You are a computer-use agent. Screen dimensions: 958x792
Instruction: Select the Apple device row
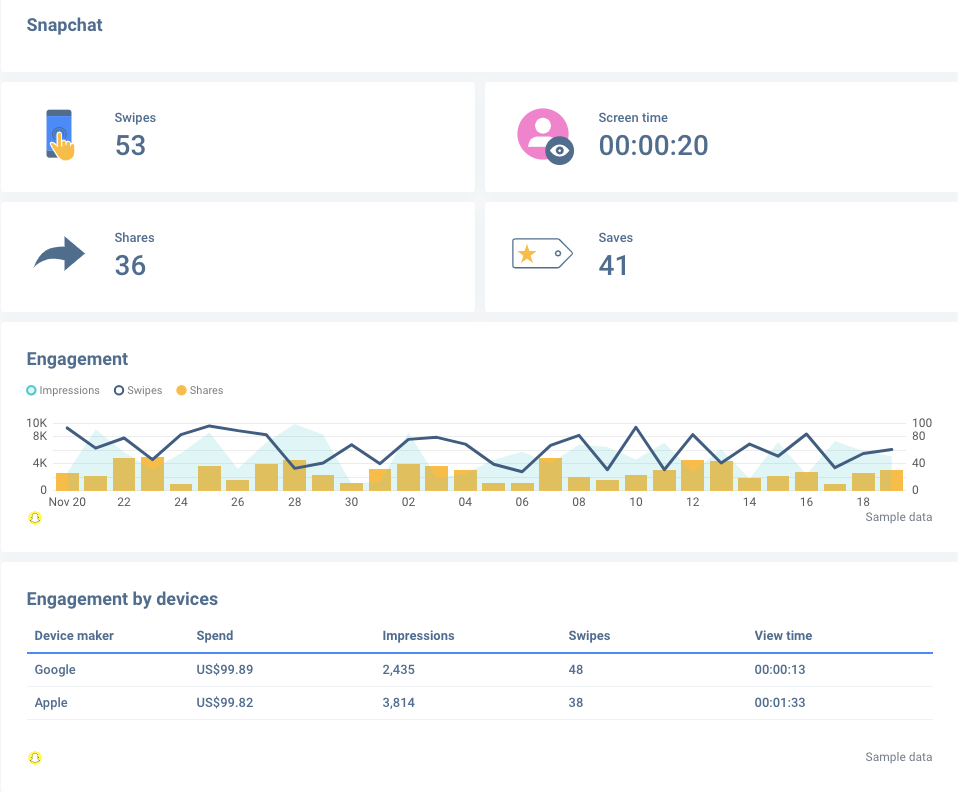[480, 703]
